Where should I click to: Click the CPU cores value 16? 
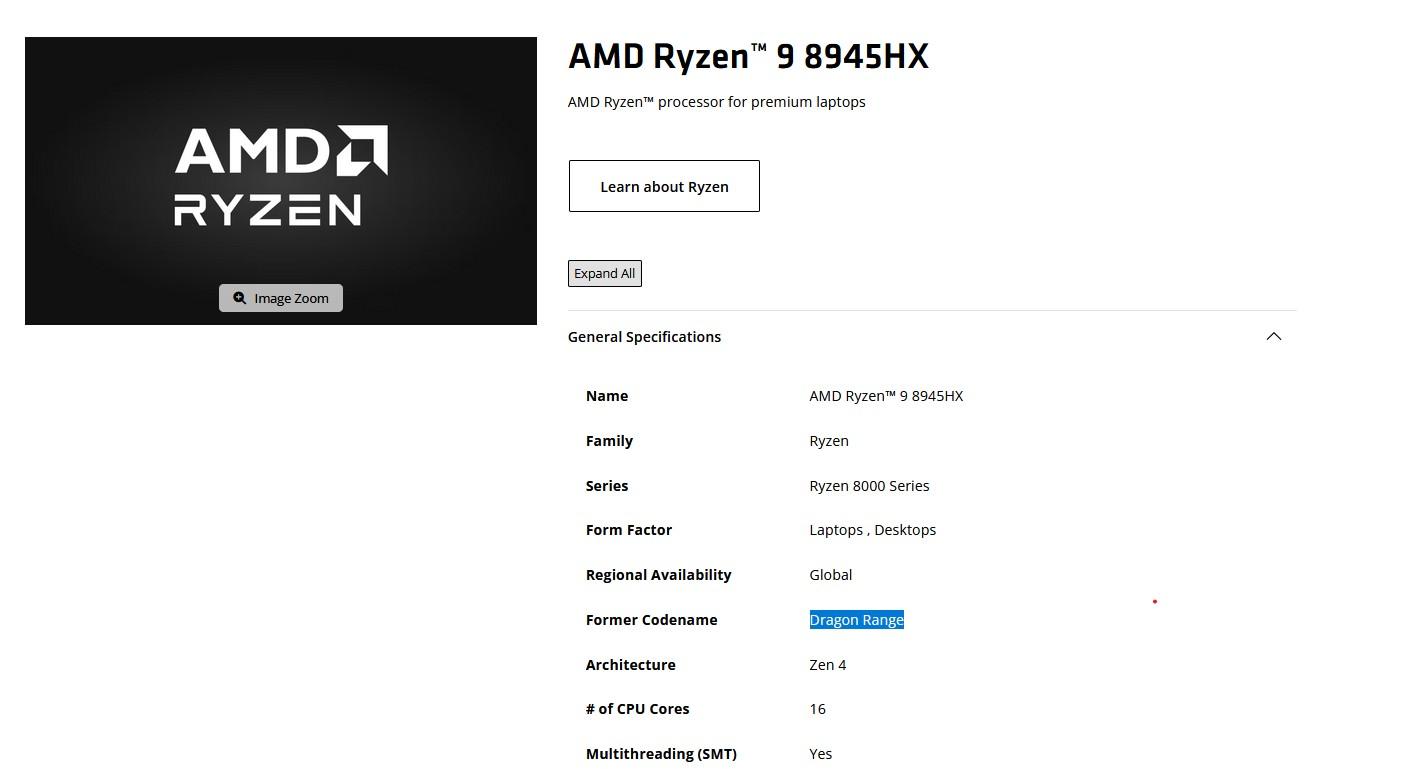pos(817,709)
